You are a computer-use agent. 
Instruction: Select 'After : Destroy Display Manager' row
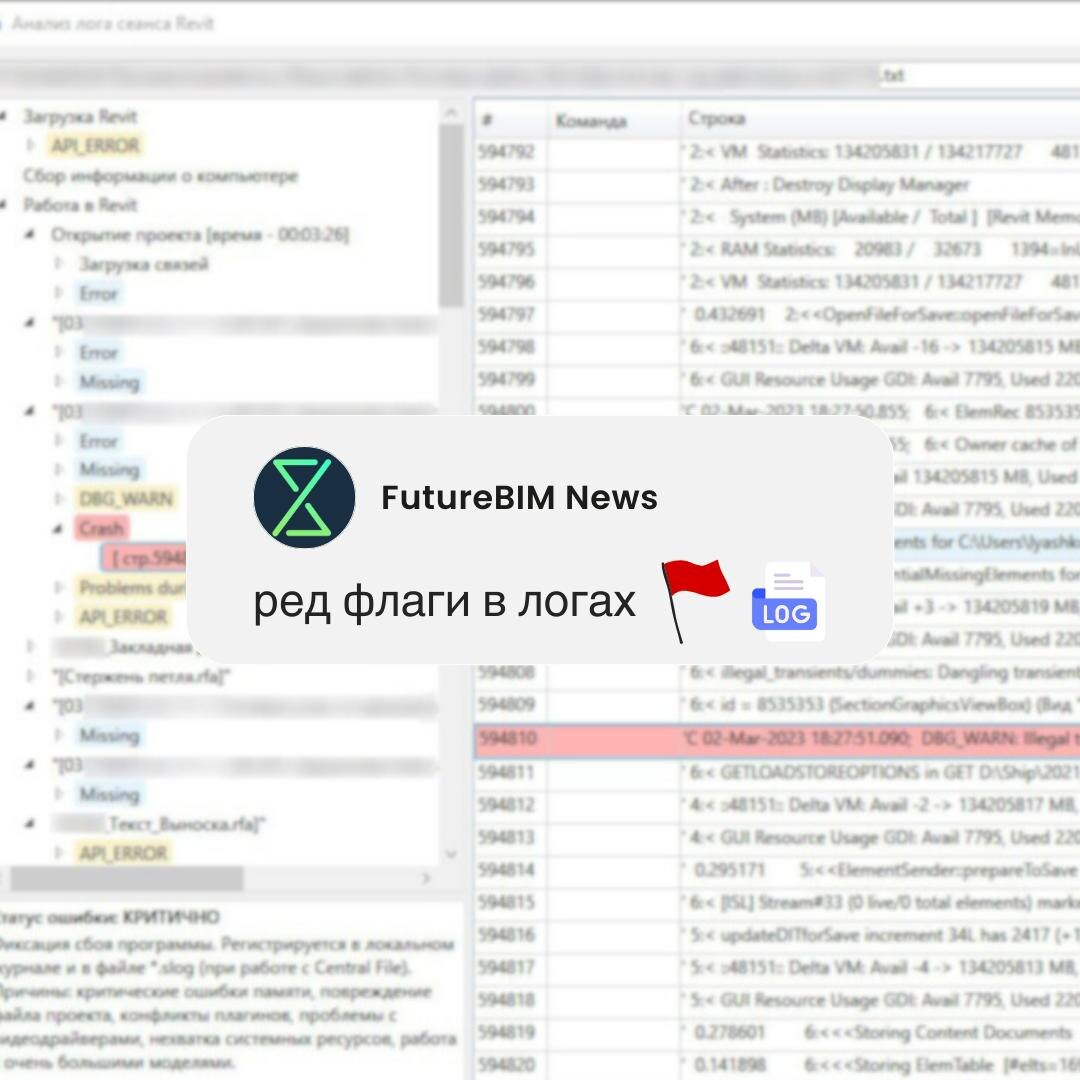pos(777,185)
